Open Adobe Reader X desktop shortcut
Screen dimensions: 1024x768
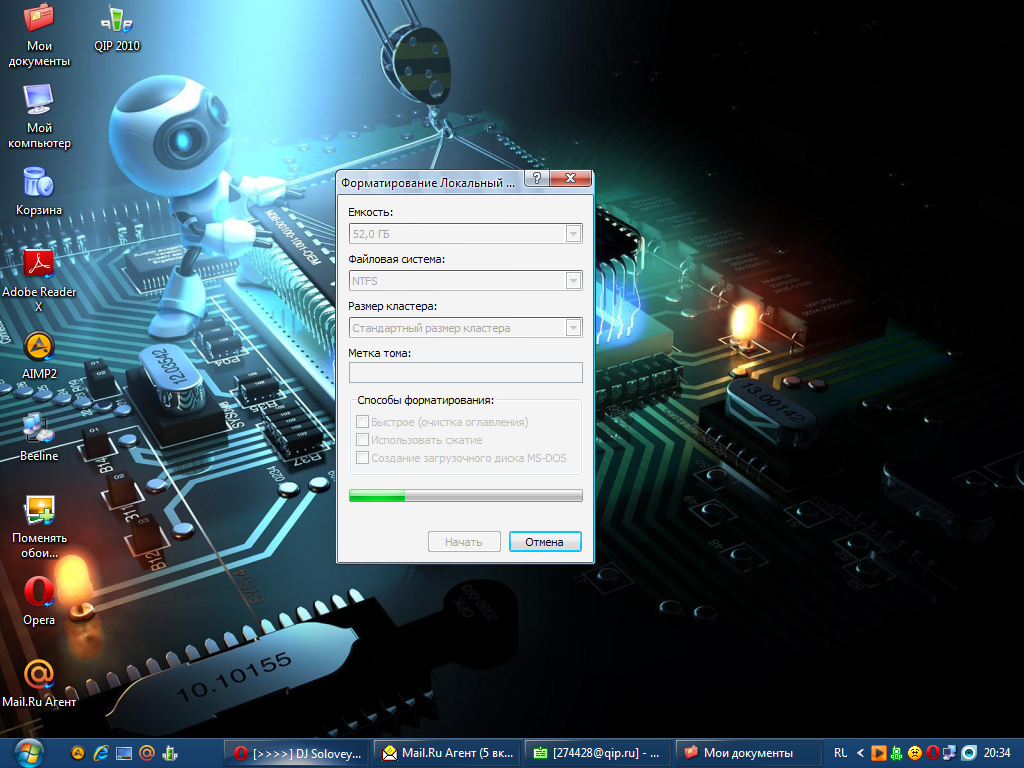(39, 265)
